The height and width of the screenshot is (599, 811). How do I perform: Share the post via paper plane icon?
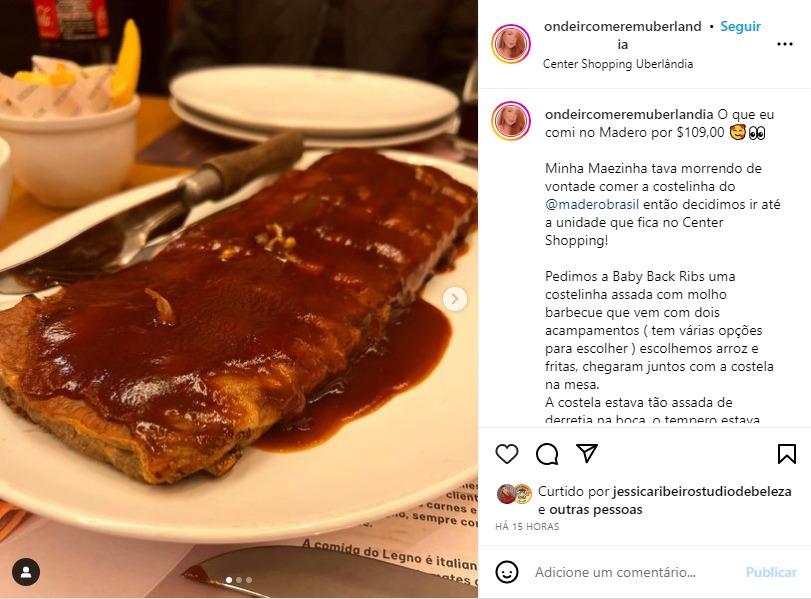click(x=587, y=453)
